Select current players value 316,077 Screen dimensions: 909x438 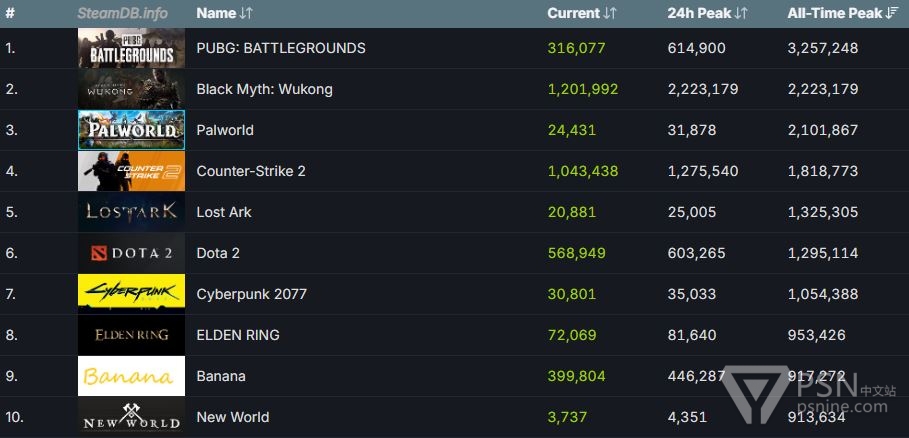tap(576, 48)
